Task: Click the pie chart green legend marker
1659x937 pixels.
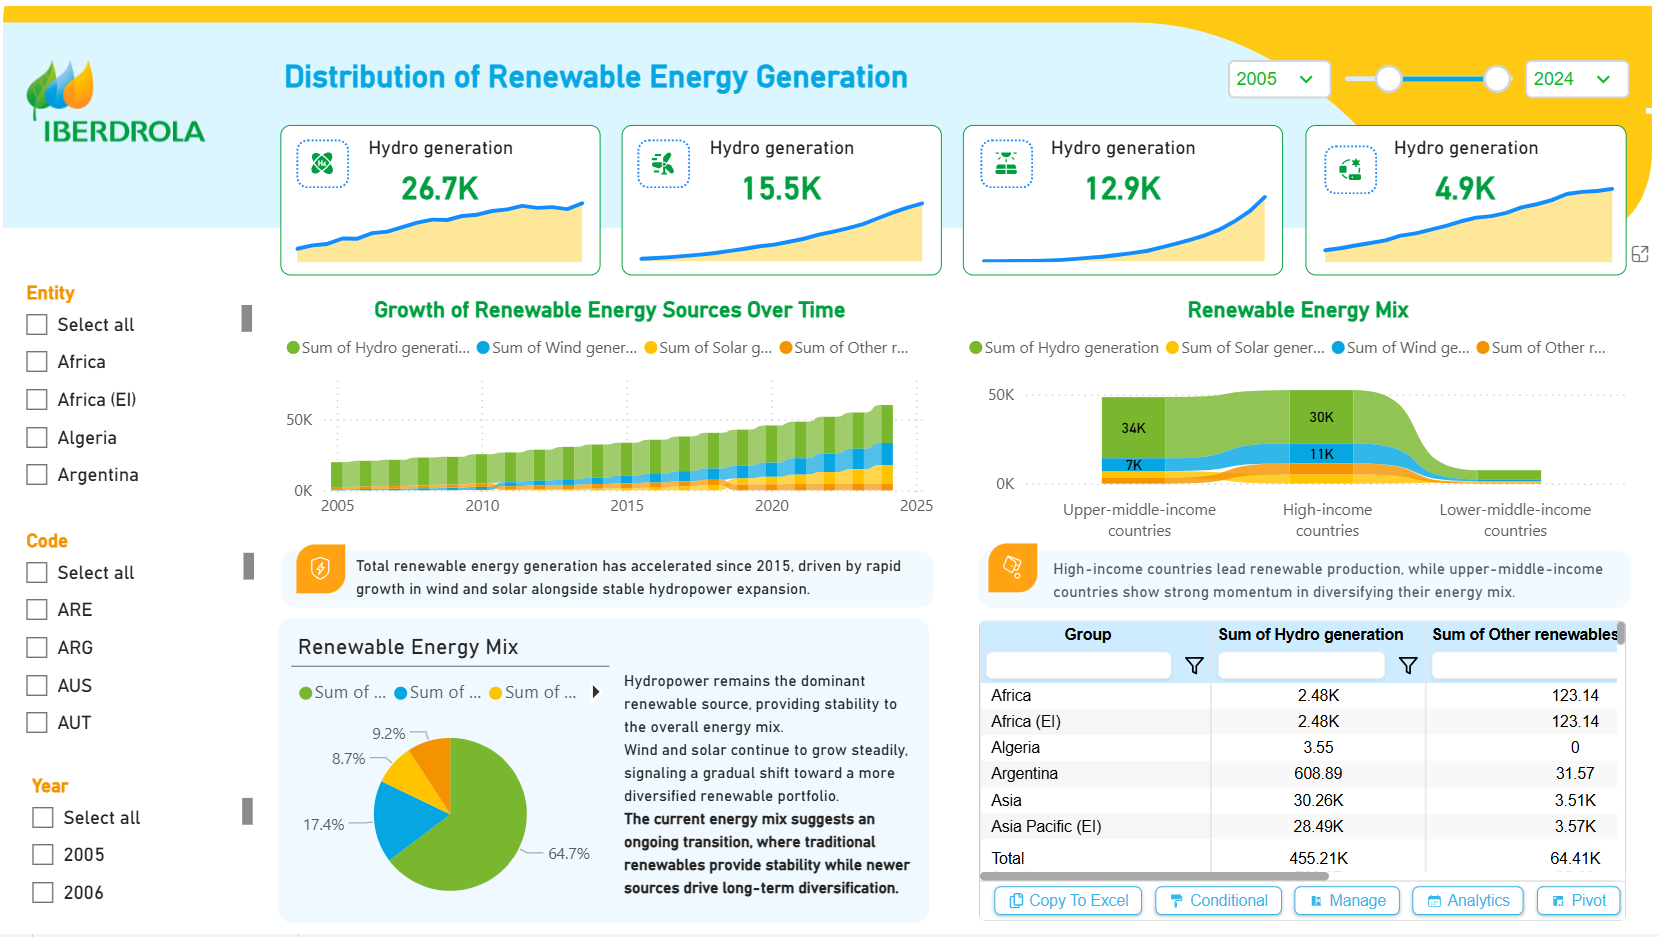Action: 306,693
